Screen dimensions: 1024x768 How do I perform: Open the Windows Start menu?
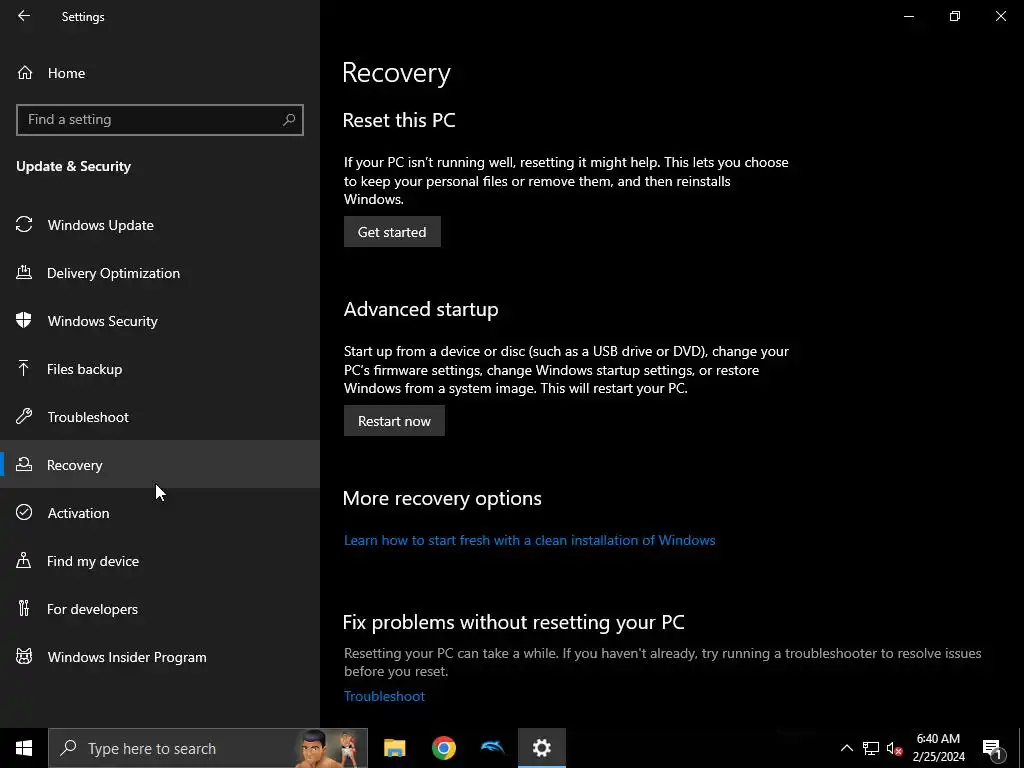pos(24,748)
